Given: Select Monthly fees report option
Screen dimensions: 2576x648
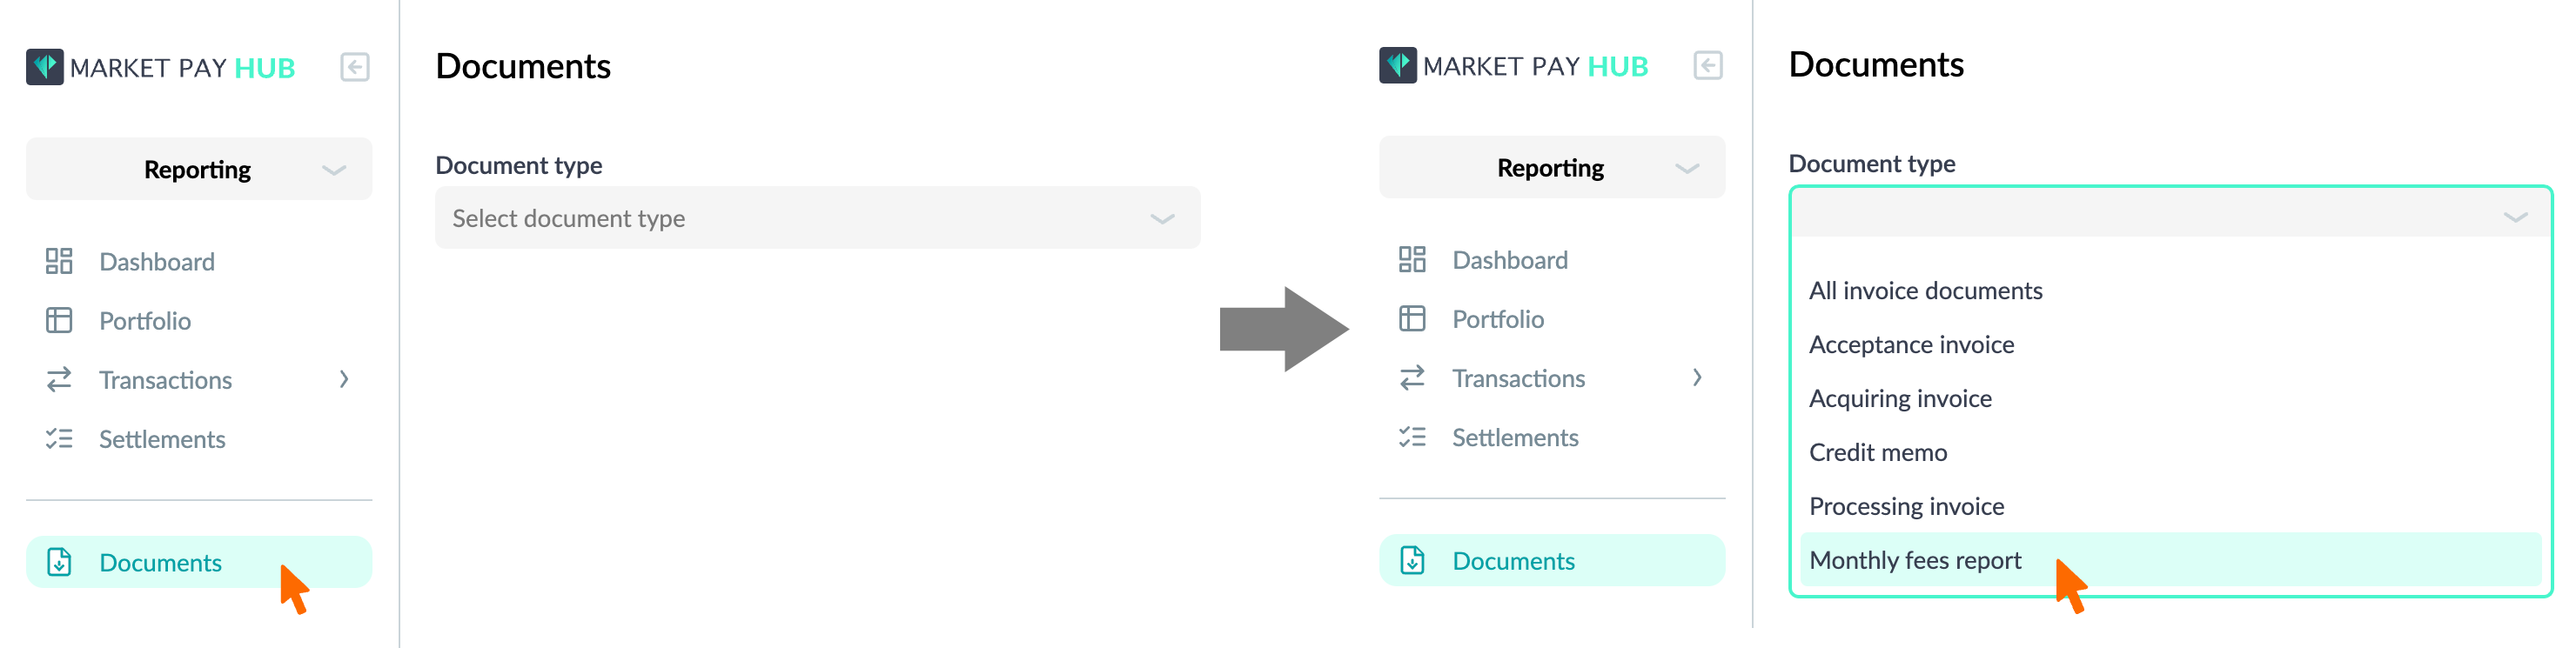Looking at the screenshot, I should click(2170, 559).
